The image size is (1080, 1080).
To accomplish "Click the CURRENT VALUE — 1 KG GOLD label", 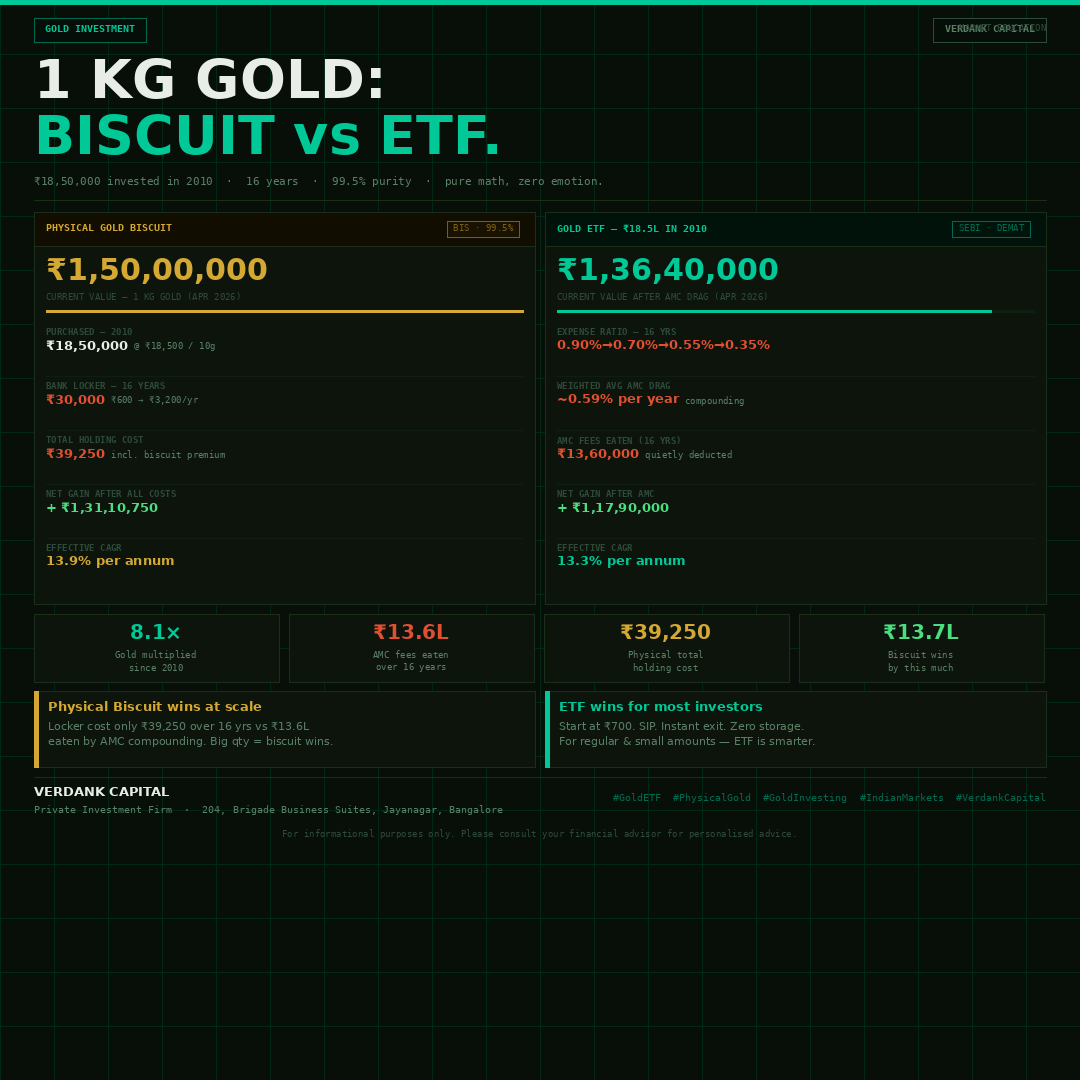I will pyautogui.click(x=143, y=297).
